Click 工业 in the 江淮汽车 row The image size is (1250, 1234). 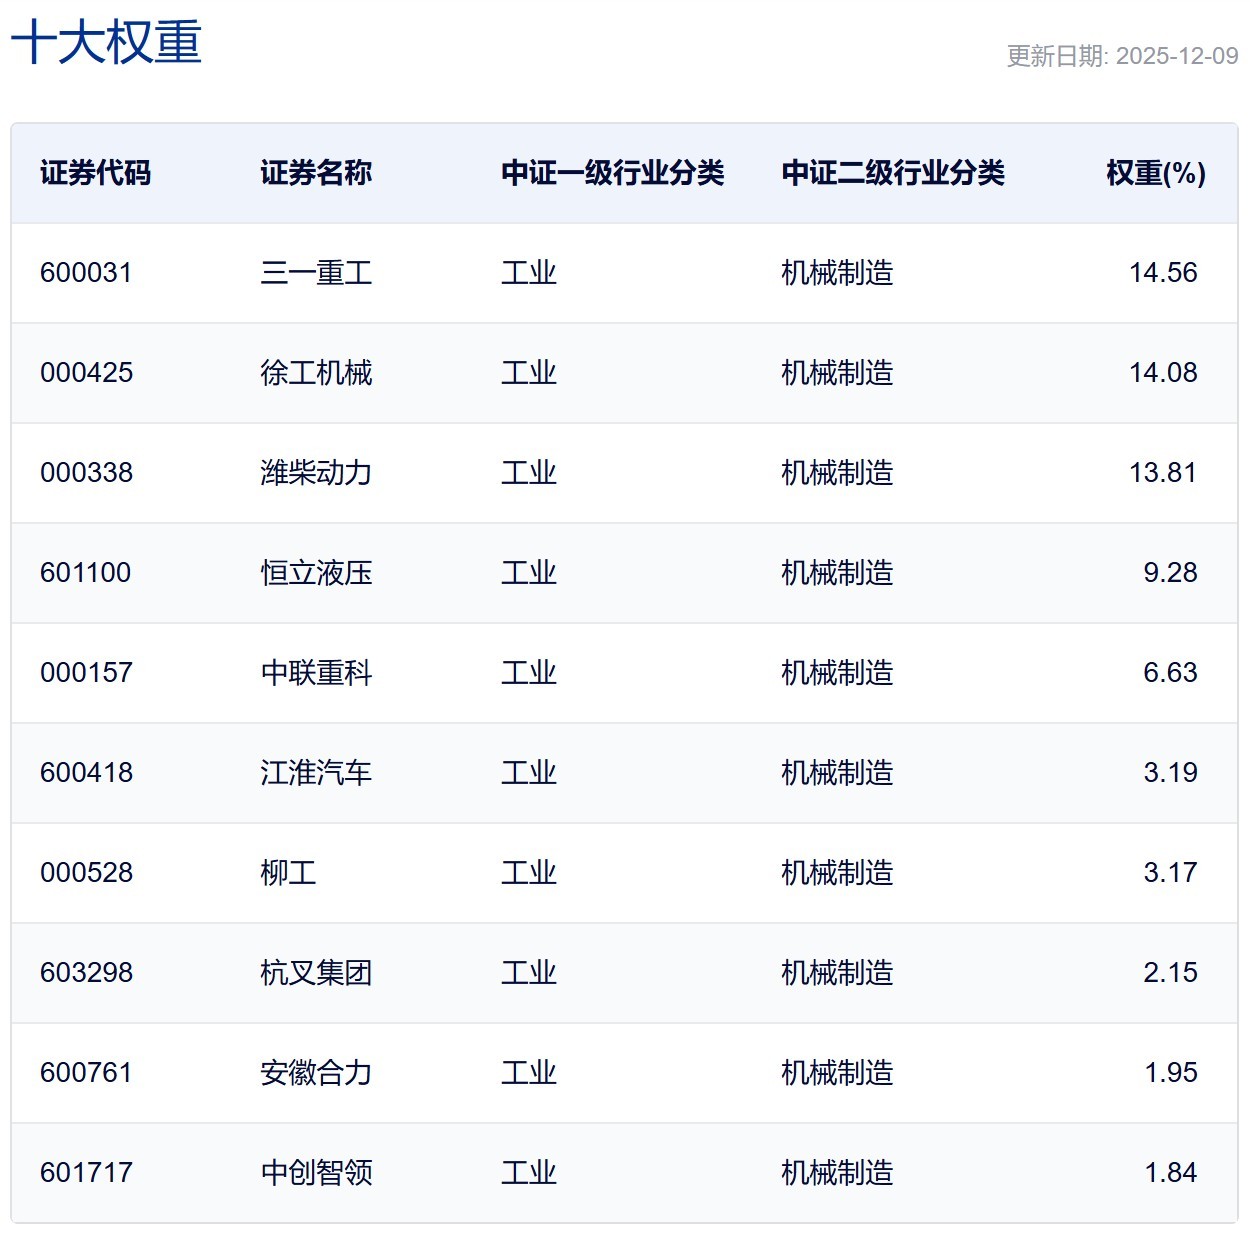pyautogui.click(x=529, y=773)
